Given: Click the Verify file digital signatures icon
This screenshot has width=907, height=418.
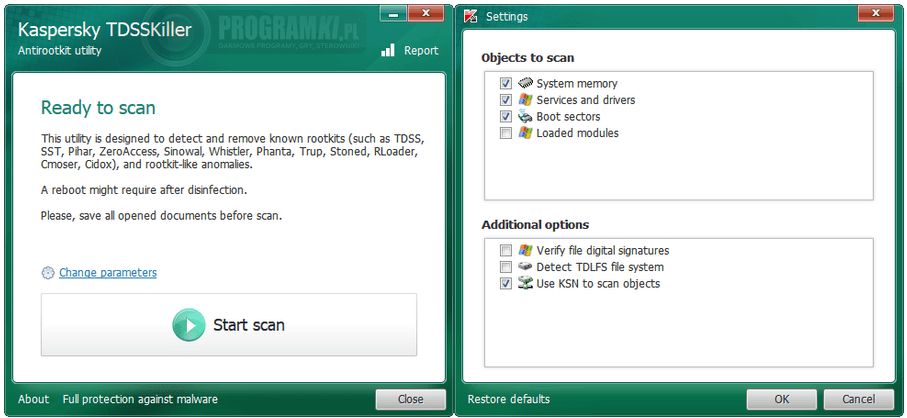Looking at the screenshot, I should (525, 250).
